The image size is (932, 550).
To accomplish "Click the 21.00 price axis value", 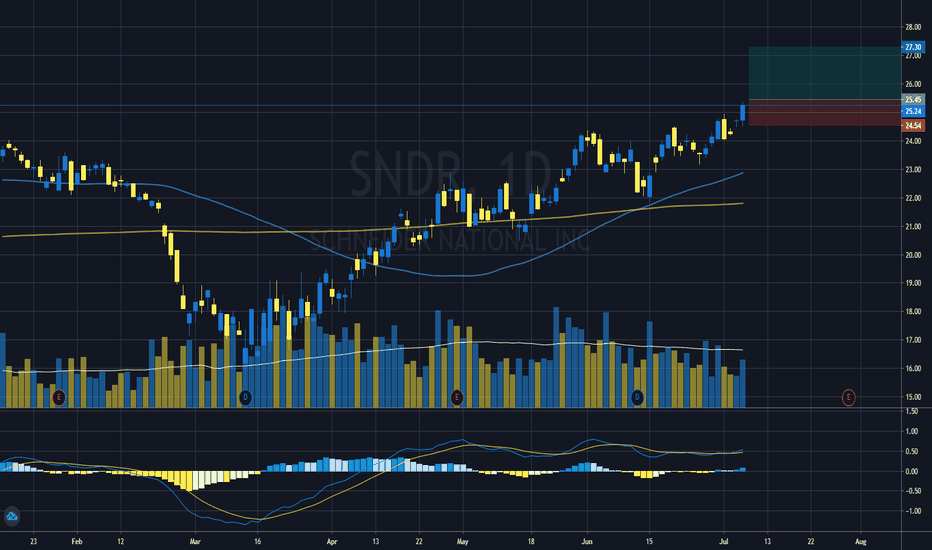I will tap(913, 227).
